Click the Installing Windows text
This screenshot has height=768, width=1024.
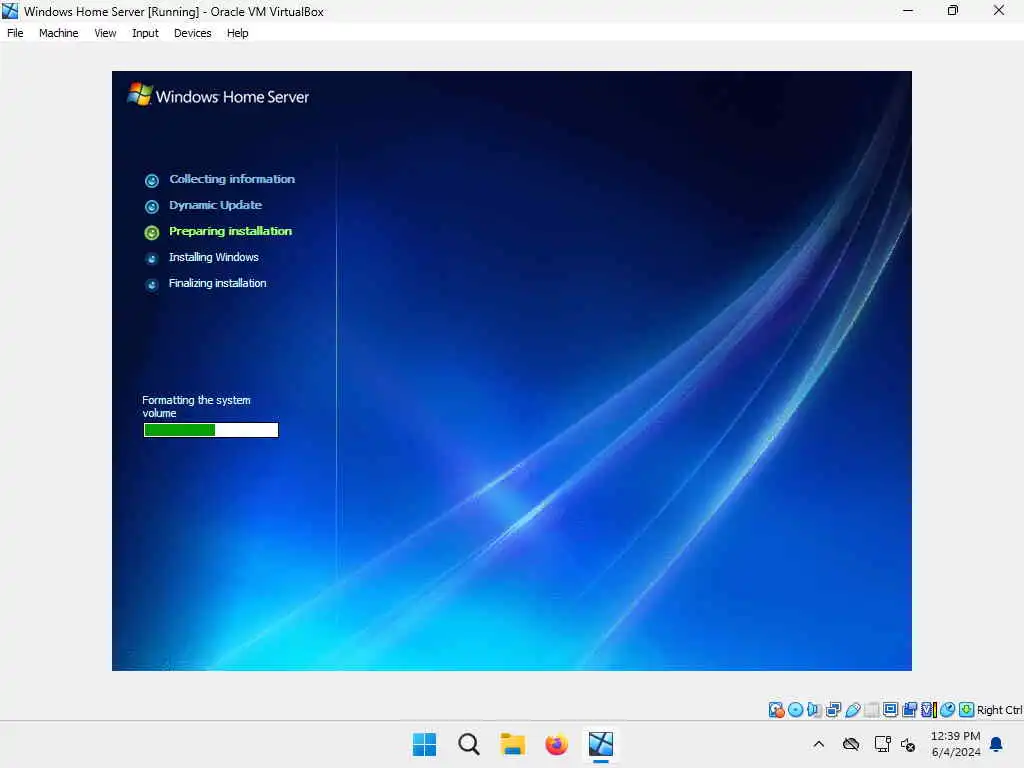214,257
